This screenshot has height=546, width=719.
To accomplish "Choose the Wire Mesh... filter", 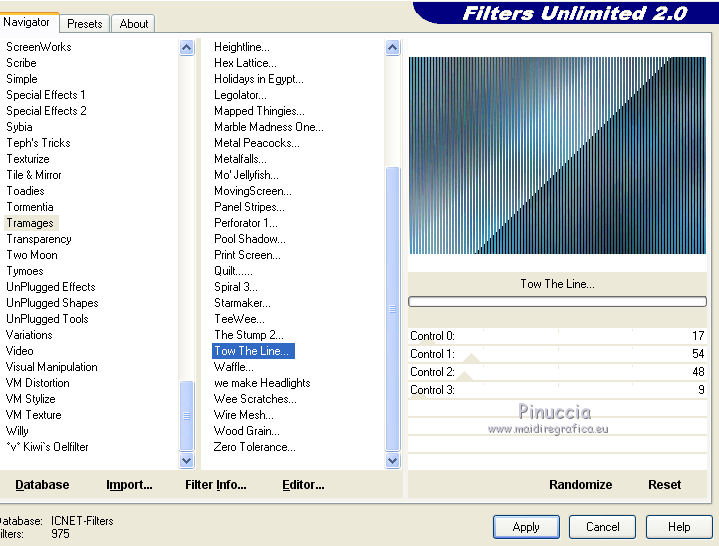I will coord(244,415).
